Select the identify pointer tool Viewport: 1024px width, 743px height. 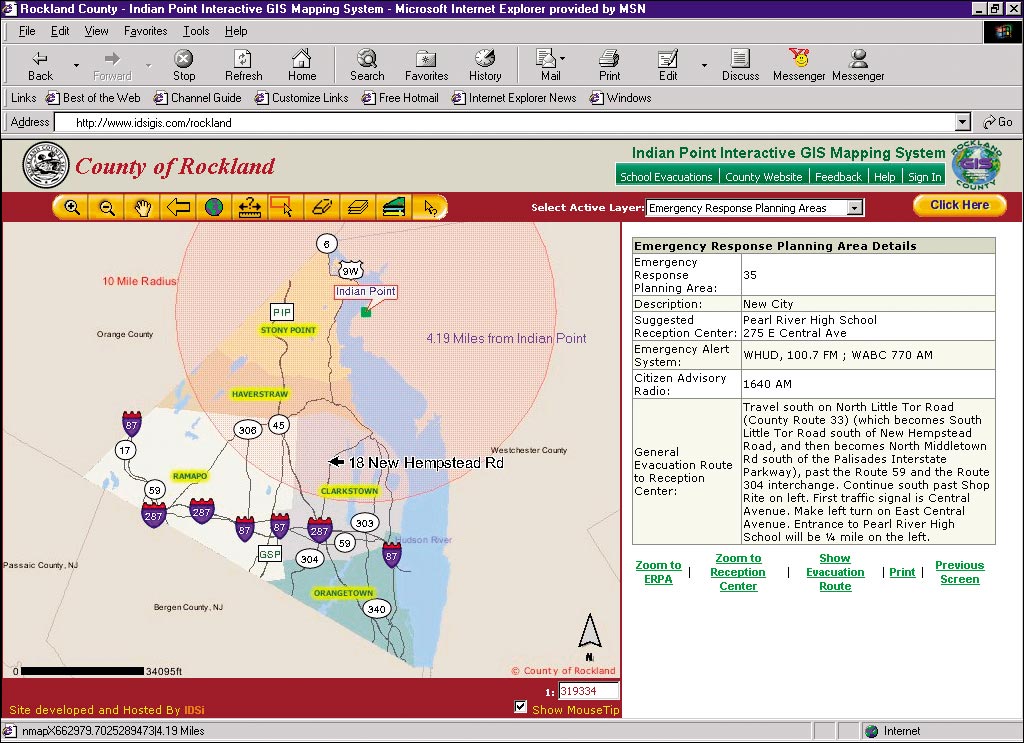(x=430, y=208)
